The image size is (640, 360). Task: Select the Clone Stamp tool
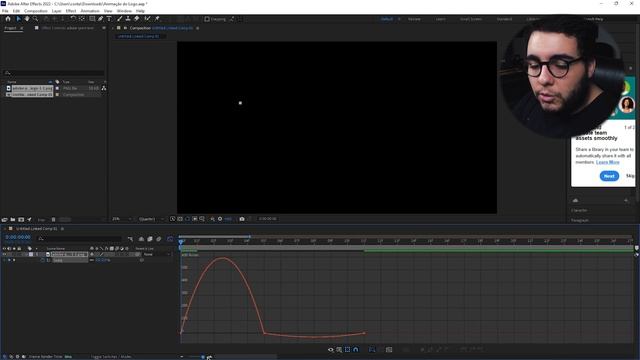pos(128,19)
